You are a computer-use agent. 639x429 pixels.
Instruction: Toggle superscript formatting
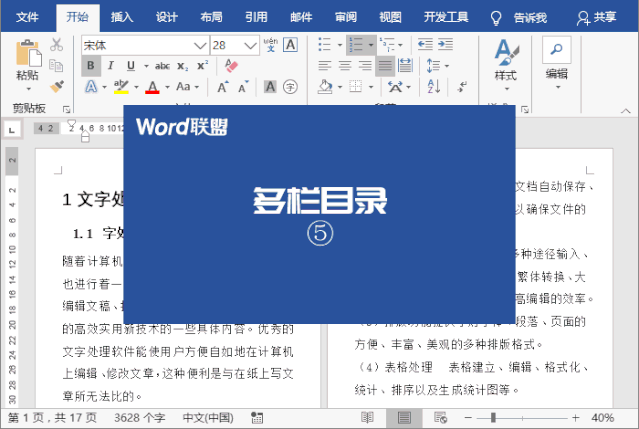tap(202, 66)
